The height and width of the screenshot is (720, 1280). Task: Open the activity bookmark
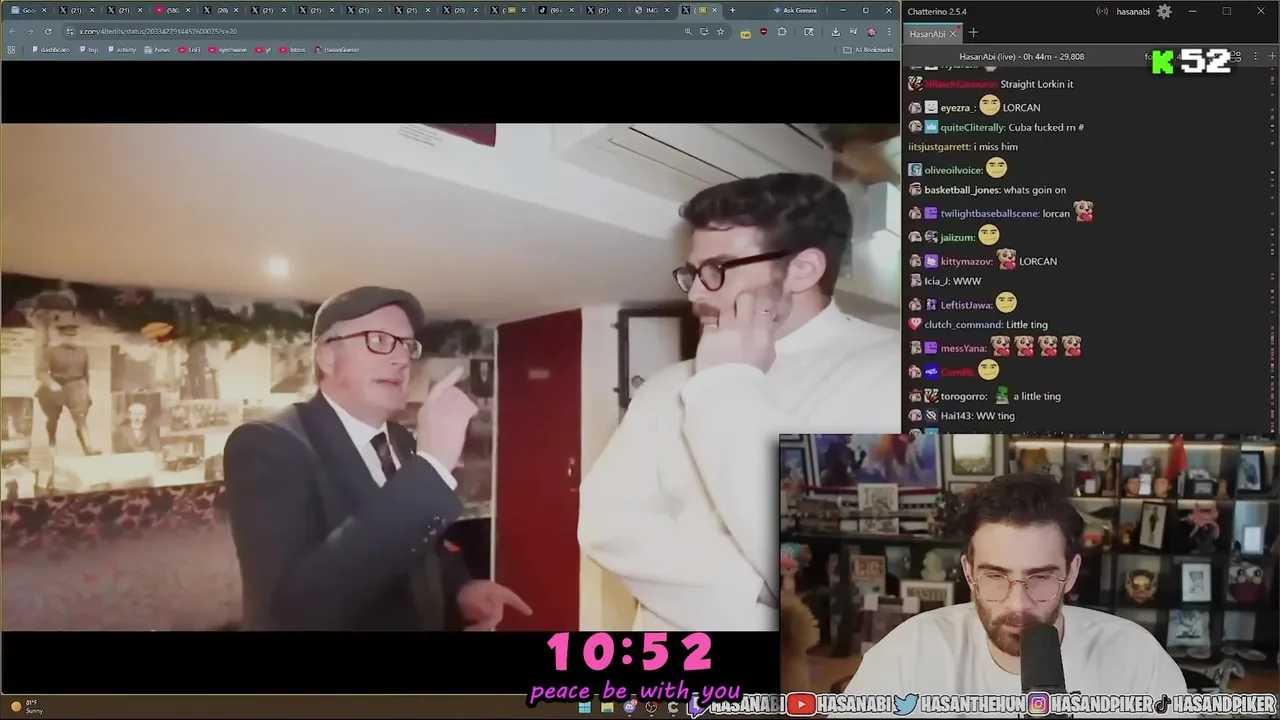point(122,50)
